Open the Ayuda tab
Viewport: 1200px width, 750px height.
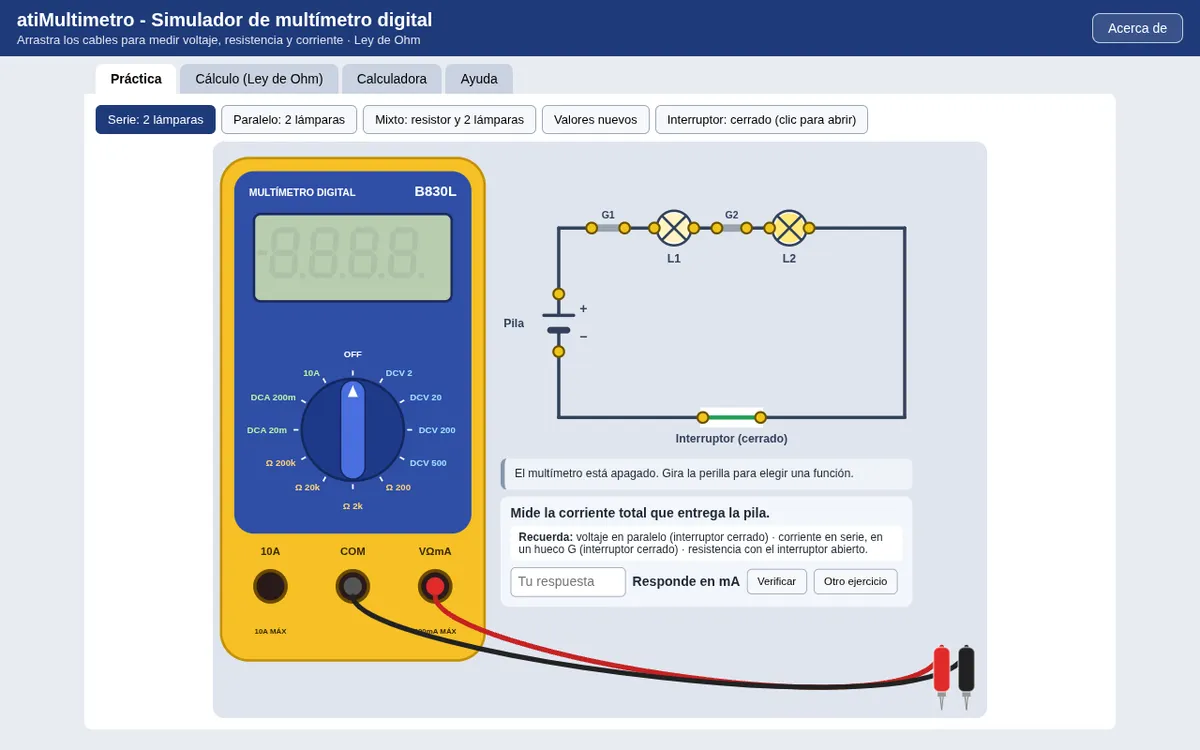point(479,79)
